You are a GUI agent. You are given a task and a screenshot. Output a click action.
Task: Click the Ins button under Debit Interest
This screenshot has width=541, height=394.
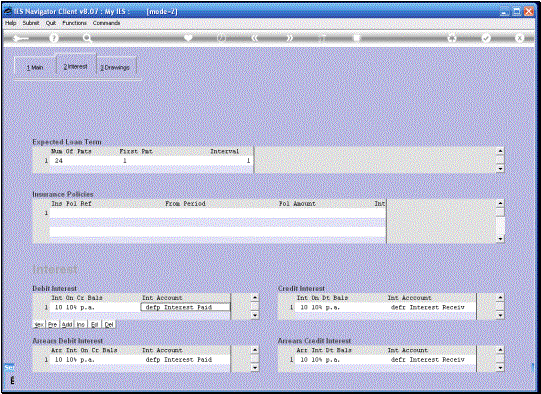tap(81, 324)
